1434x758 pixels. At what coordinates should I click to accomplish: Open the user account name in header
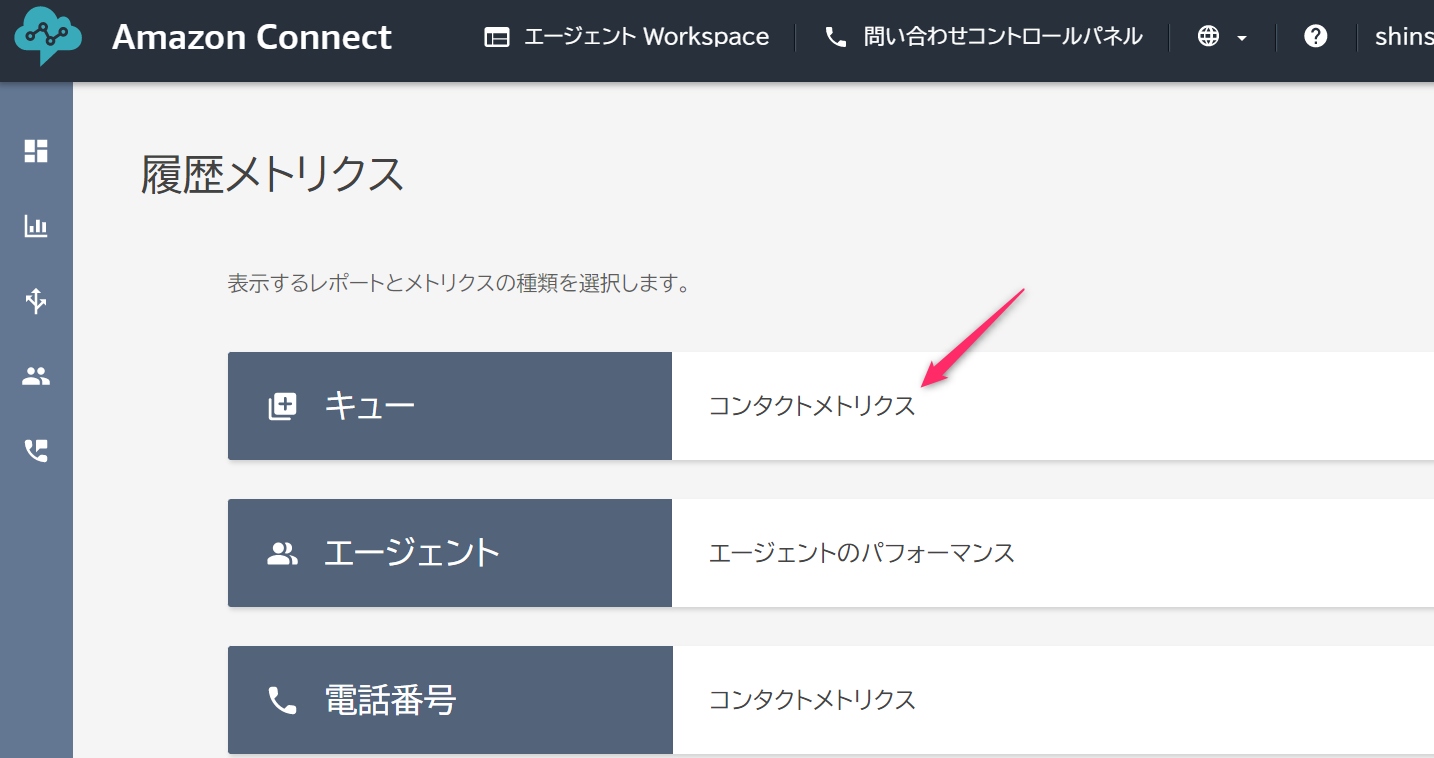(1404, 37)
